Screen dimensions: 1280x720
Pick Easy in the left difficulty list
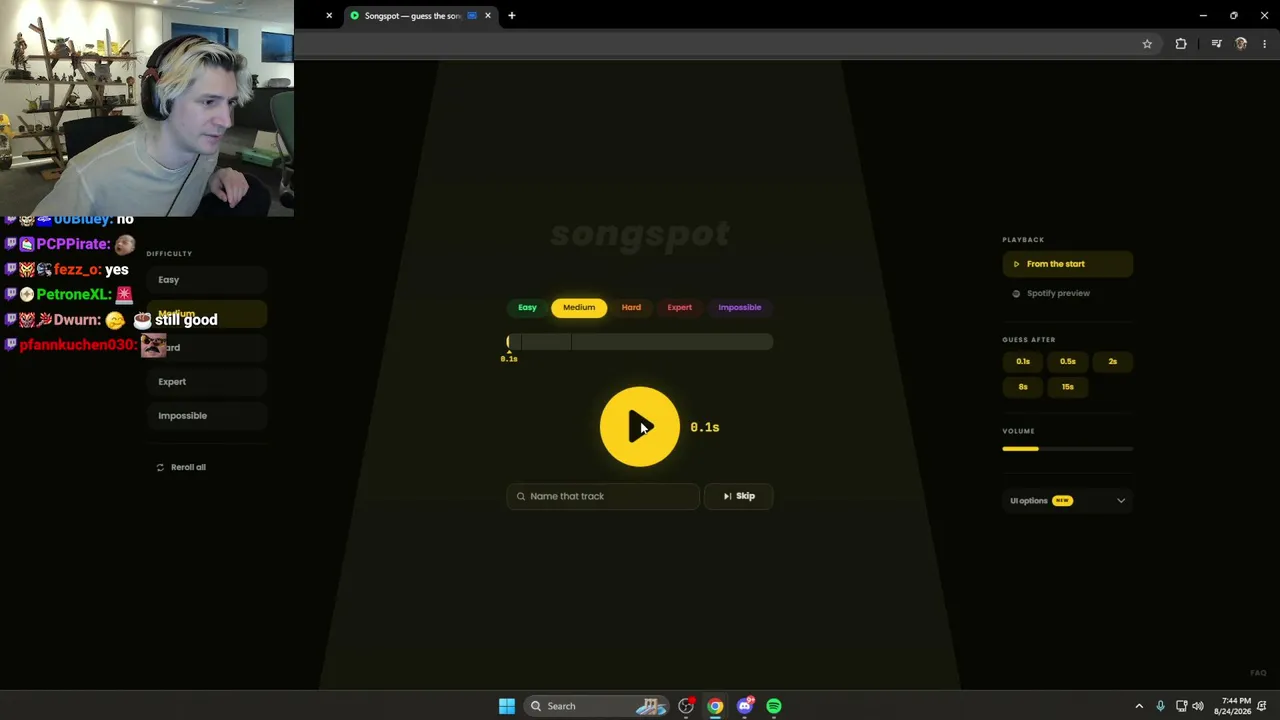click(x=206, y=280)
